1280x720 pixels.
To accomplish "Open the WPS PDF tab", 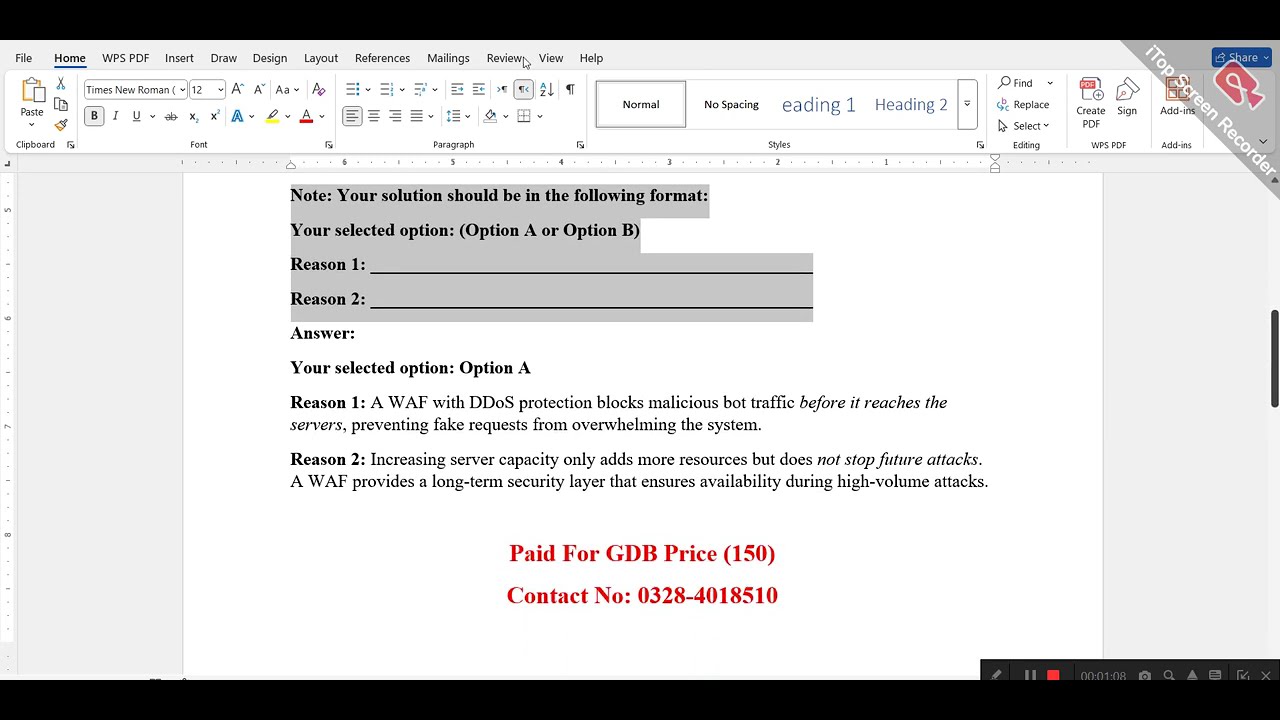I will [126, 58].
